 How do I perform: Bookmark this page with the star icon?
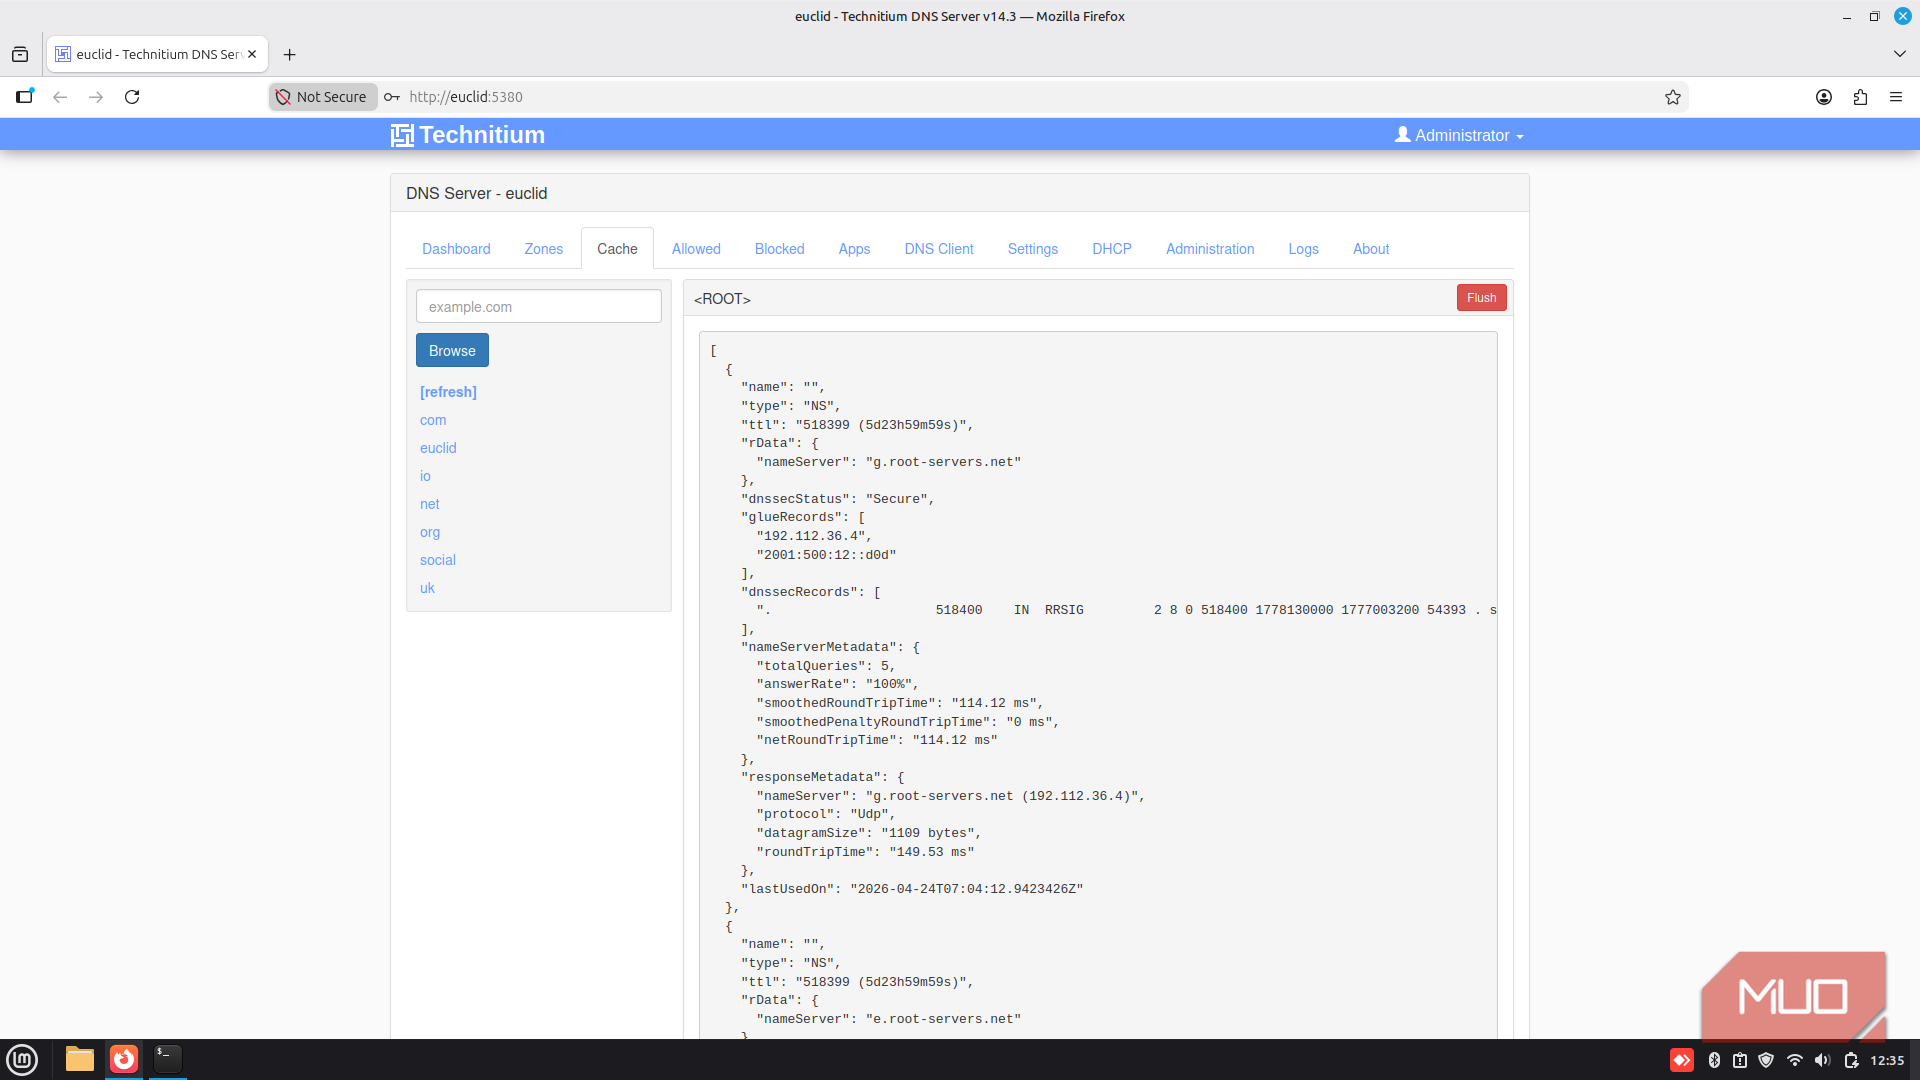tap(1673, 97)
